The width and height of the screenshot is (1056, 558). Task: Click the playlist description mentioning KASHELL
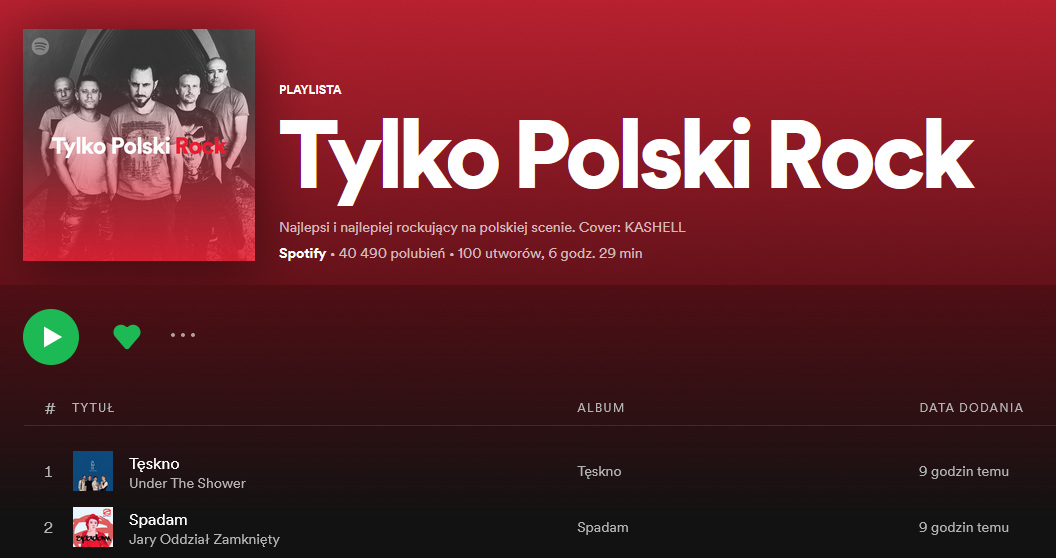pos(482,228)
